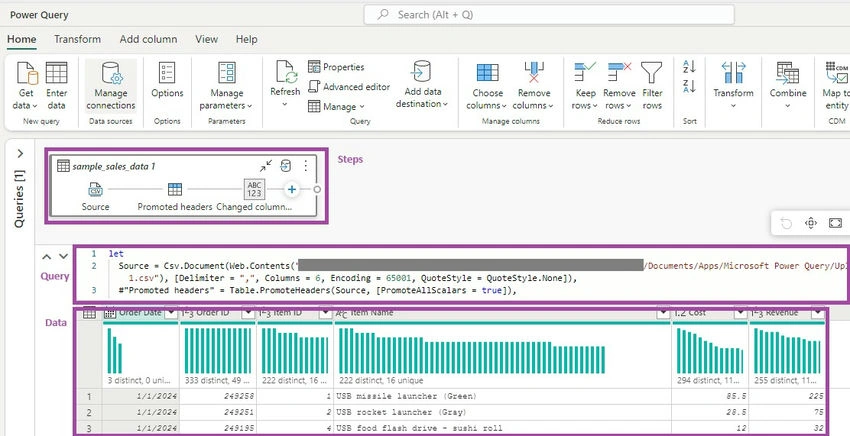Image resolution: width=850 pixels, height=436 pixels.
Task: Open the Options settings icon
Action: (167, 73)
